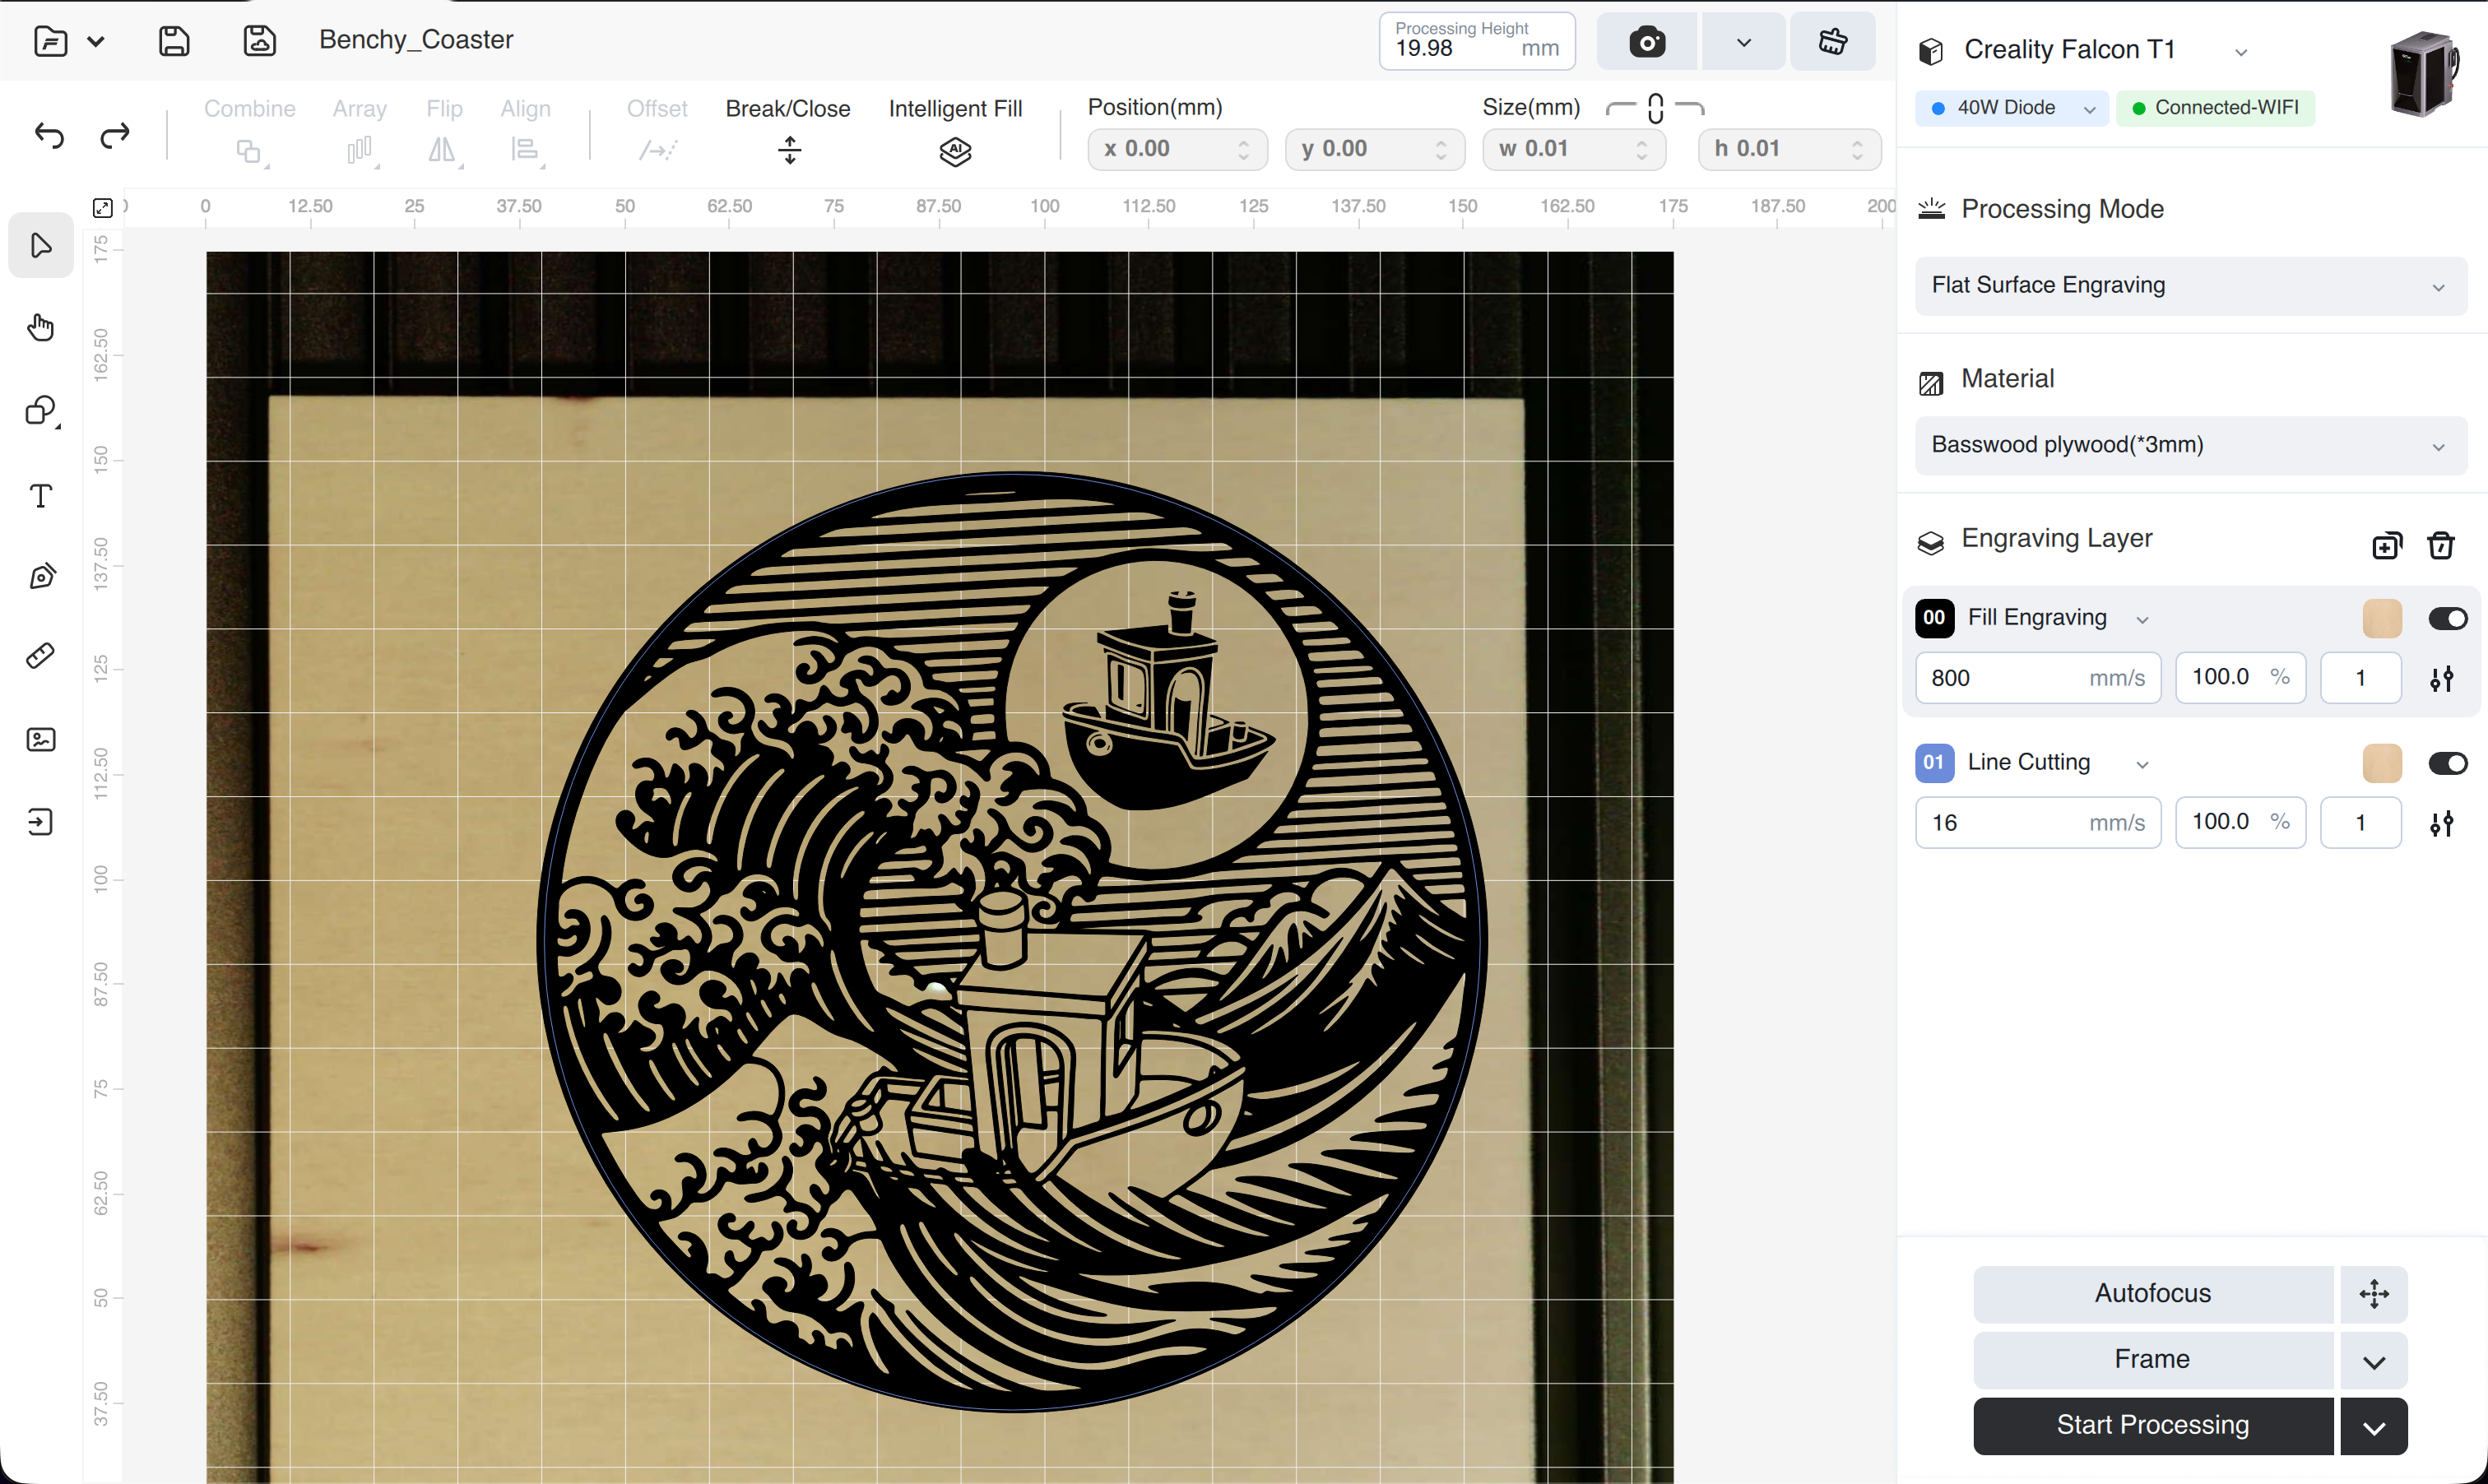The width and height of the screenshot is (2488, 1484).
Task: Toggle the size aspect ratio lock
Action: tap(1655, 108)
